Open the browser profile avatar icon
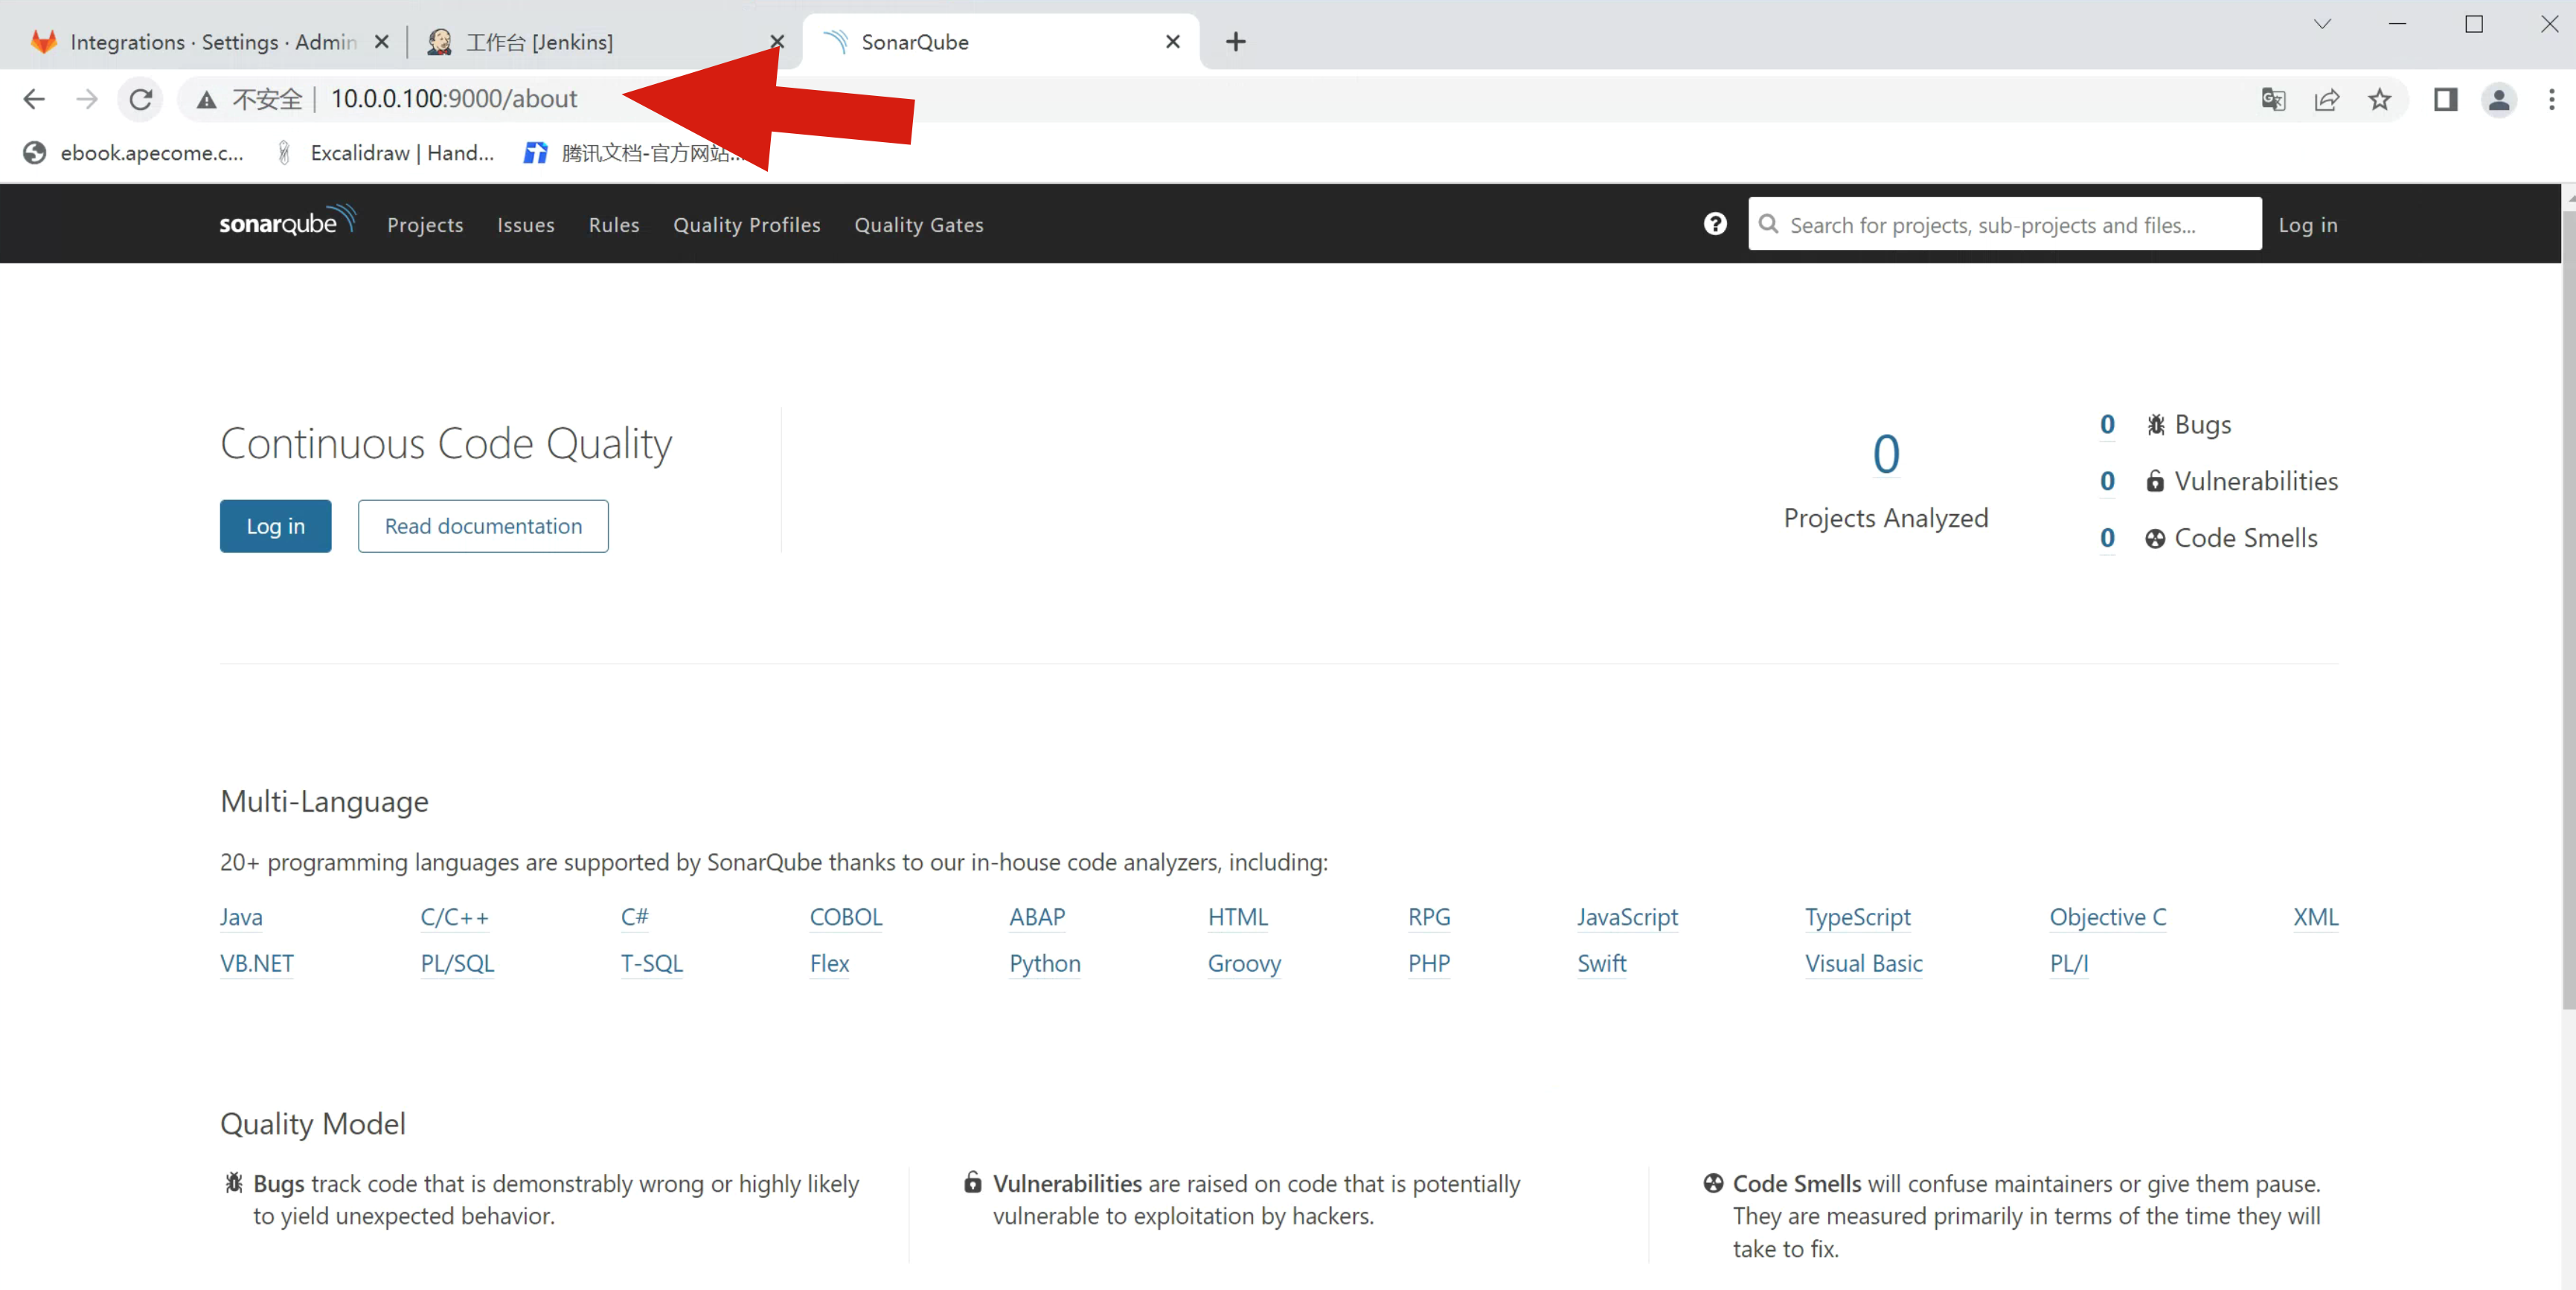Viewport: 2576px width, 1290px height. click(2498, 99)
